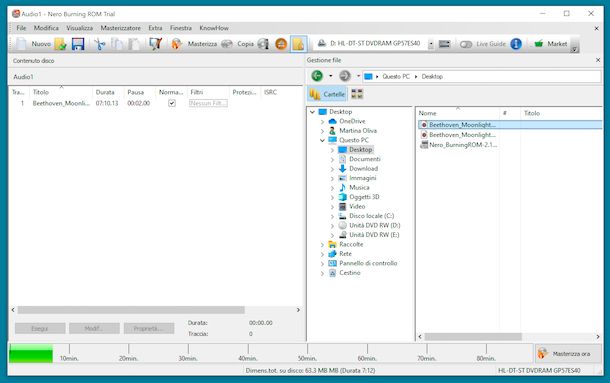610x383 pixels.
Task: Expand the Disco locale (C:) node
Action: click(x=332, y=216)
